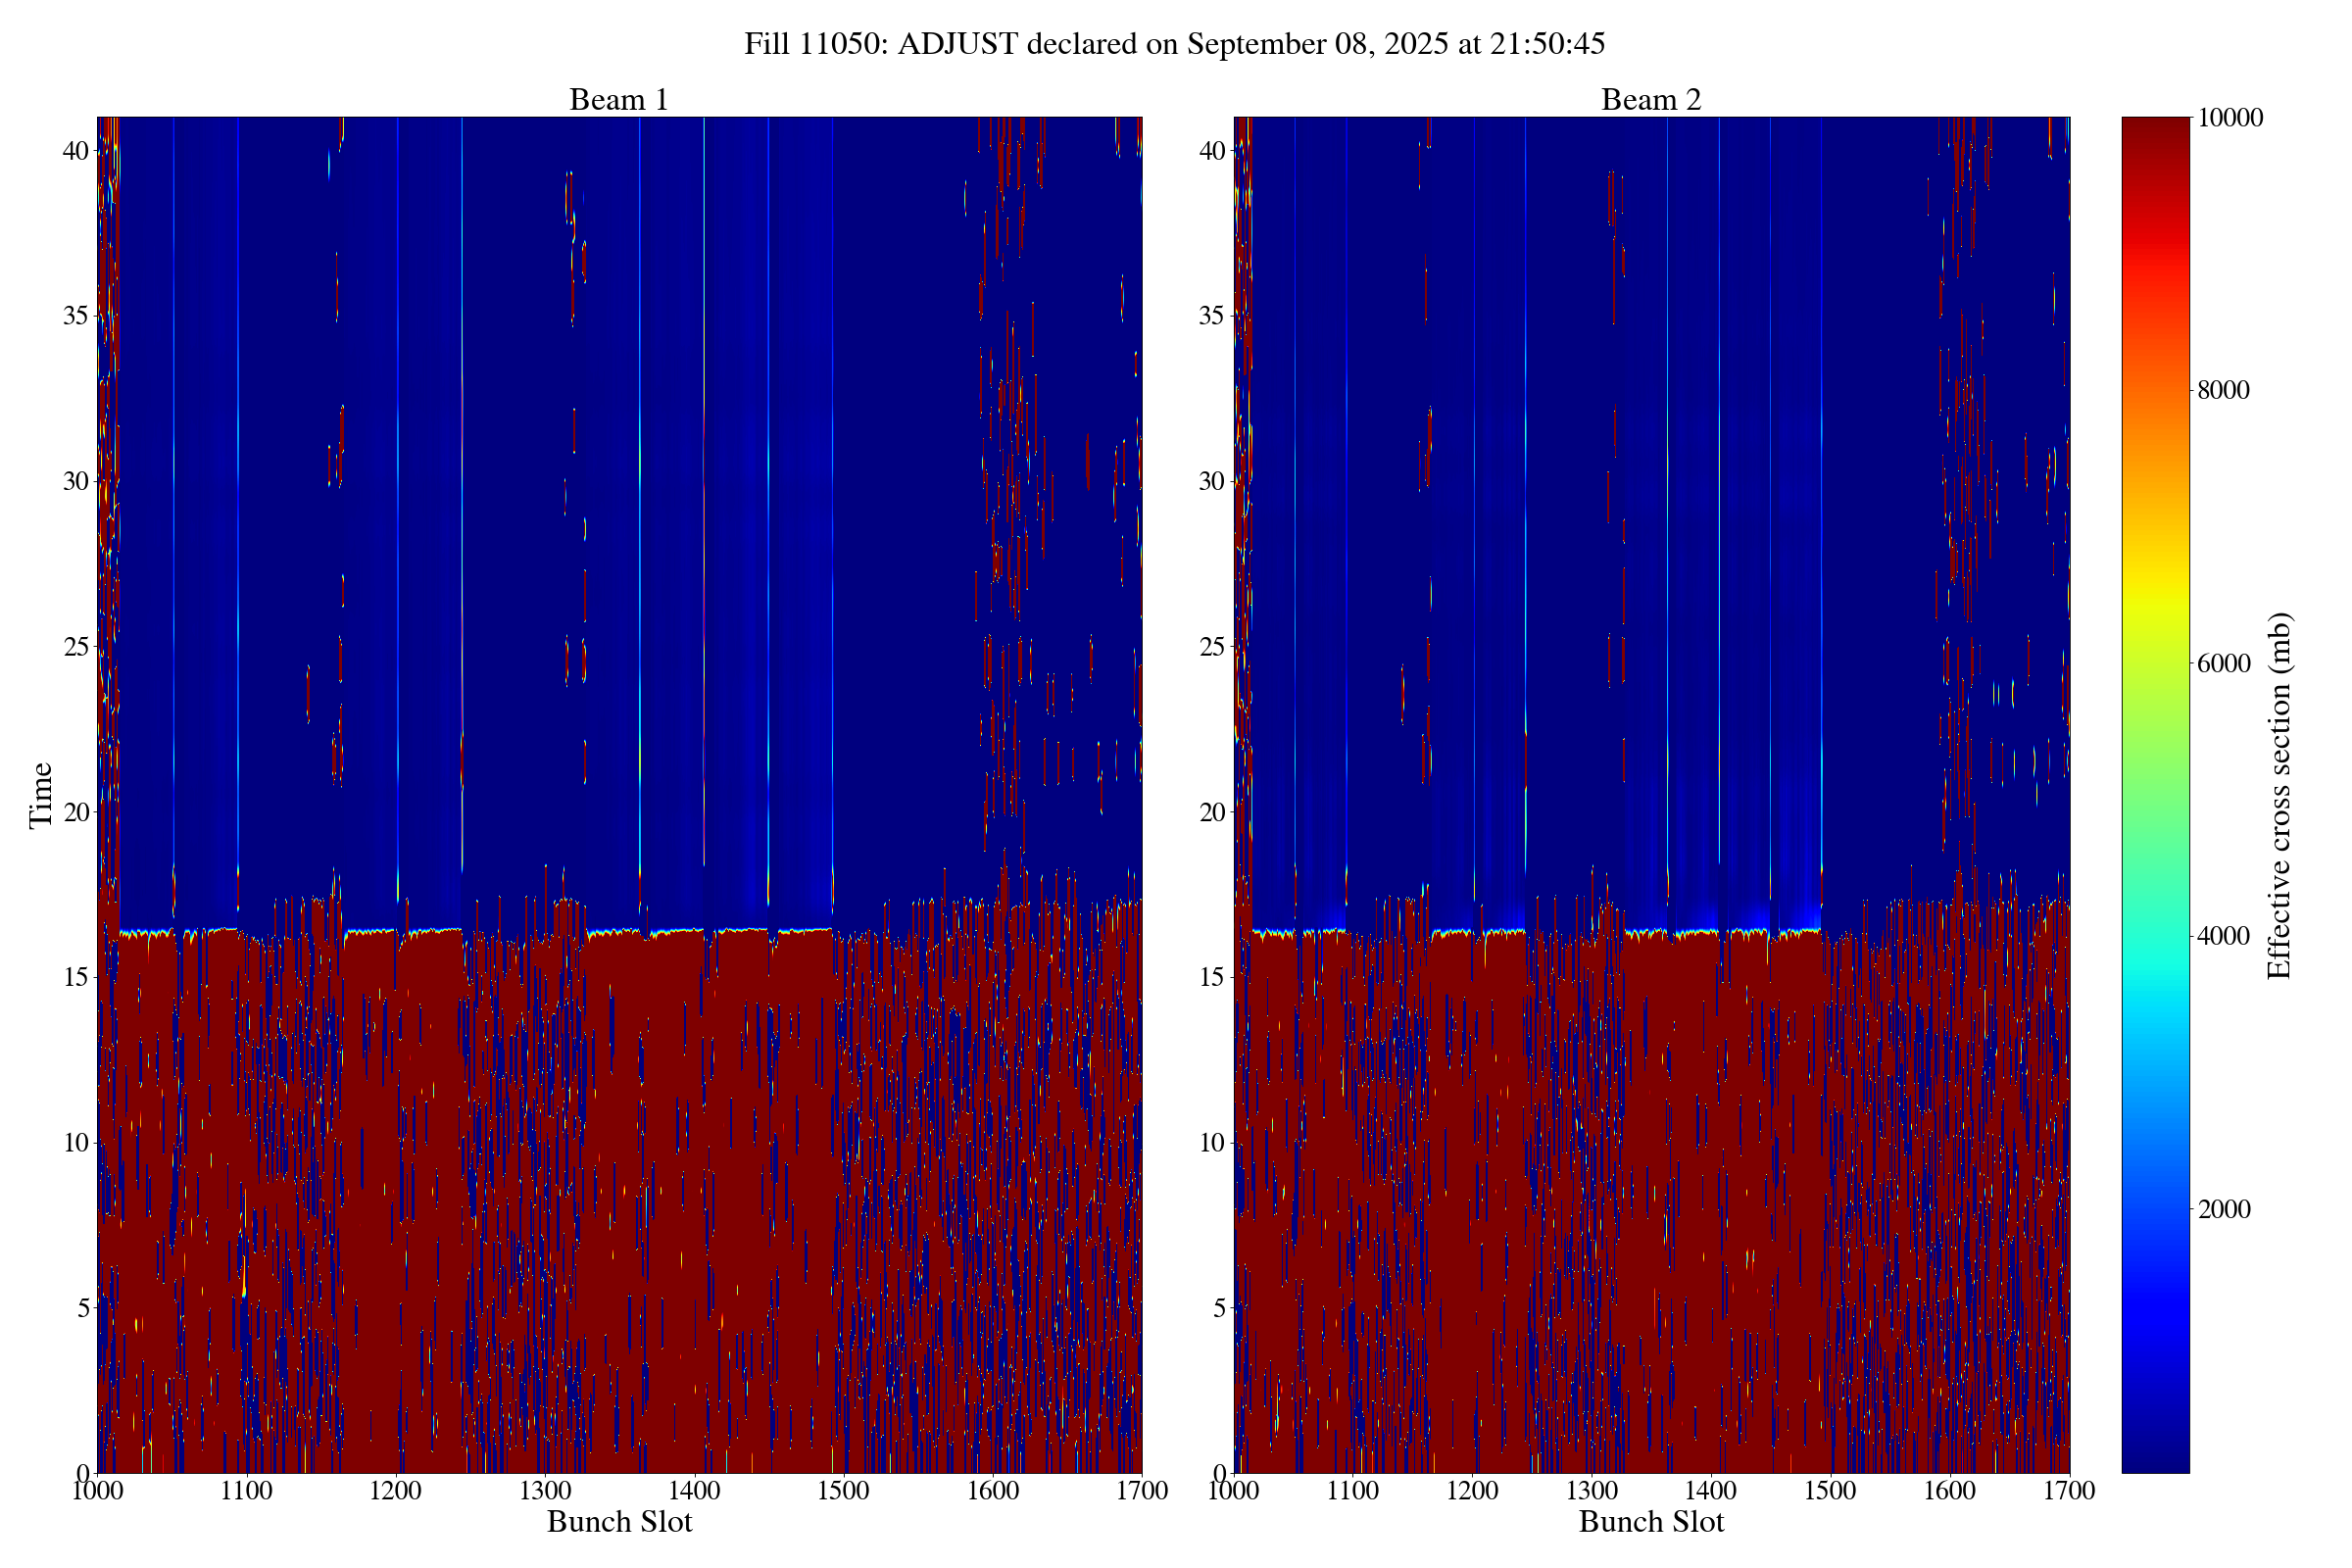Click the 1700 tick on Beam 2 x-axis
This screenshot has height=1568, width=2352.
[x=2069, y=1491]
